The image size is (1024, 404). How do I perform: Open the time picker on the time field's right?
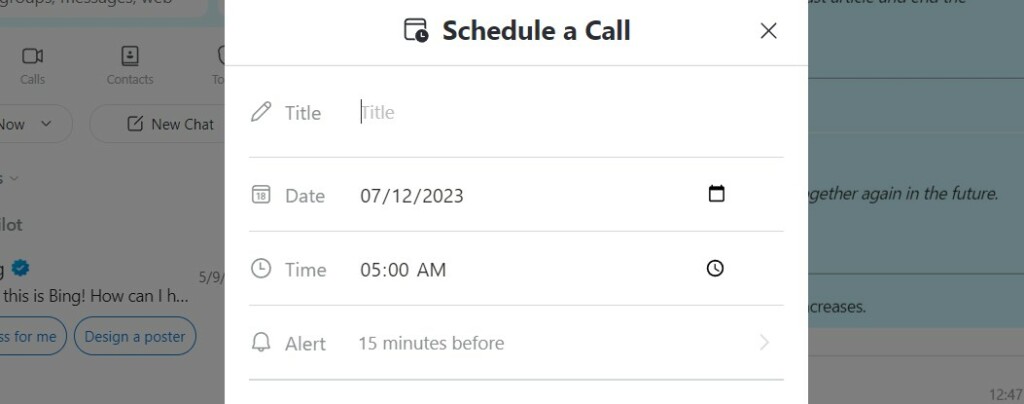click(x=715, y=268)
